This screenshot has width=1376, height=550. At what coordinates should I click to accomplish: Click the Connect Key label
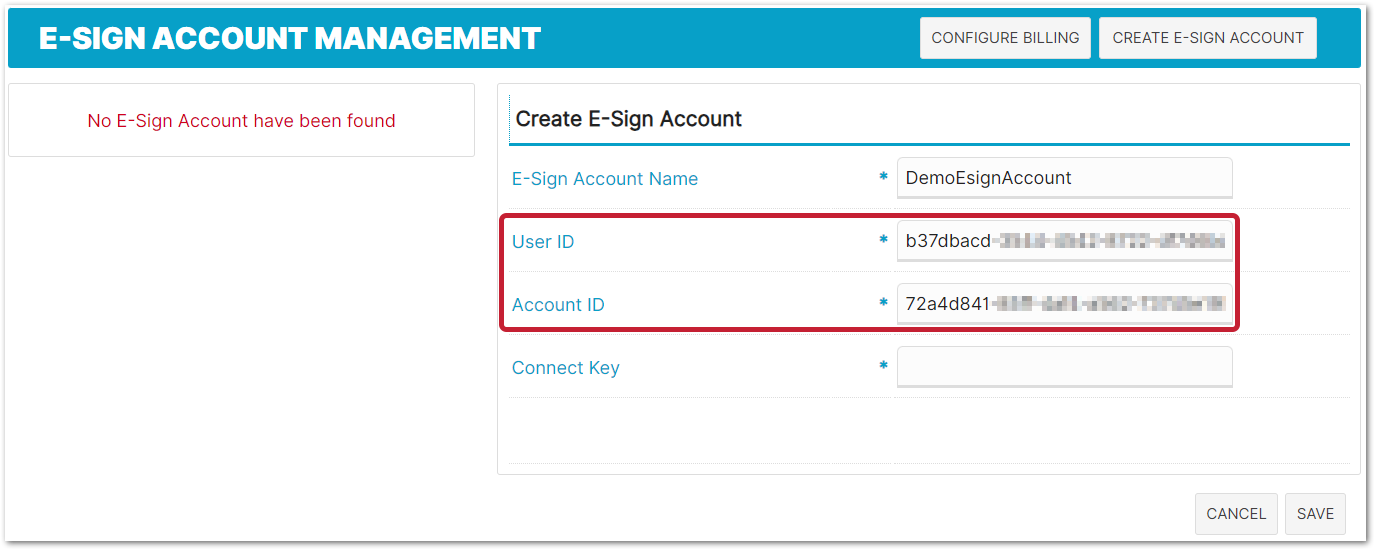click(x=566, y=368)
